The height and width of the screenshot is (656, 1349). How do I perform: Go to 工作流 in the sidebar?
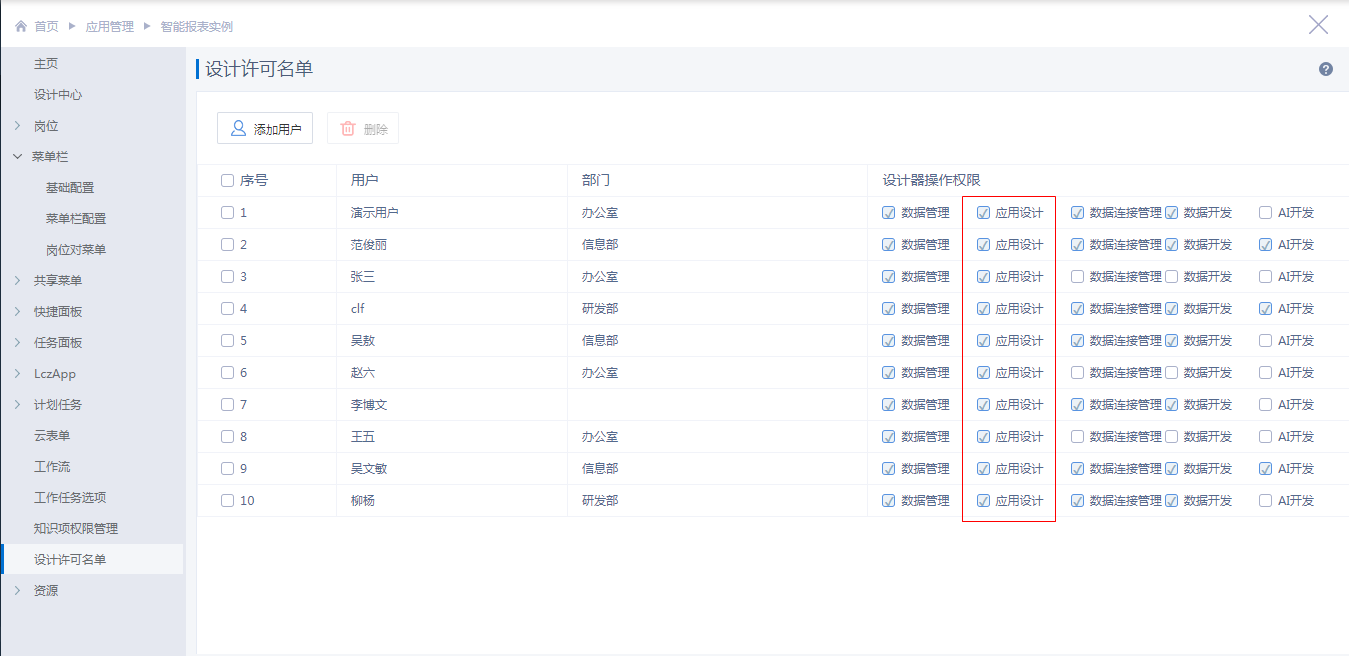[x=52, y=467]
